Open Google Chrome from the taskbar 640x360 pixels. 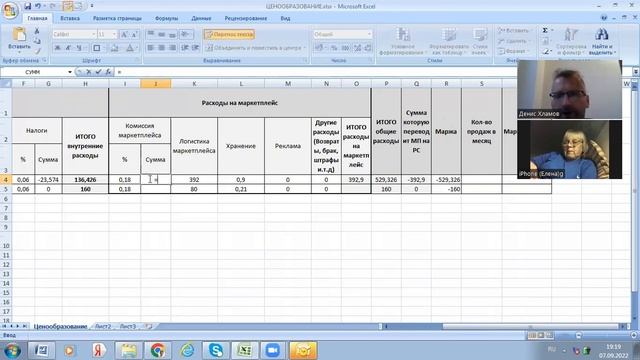(x=158, y=350)
